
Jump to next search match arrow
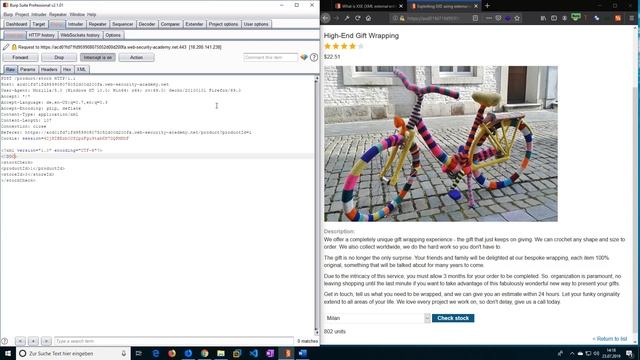pos(47,341)
